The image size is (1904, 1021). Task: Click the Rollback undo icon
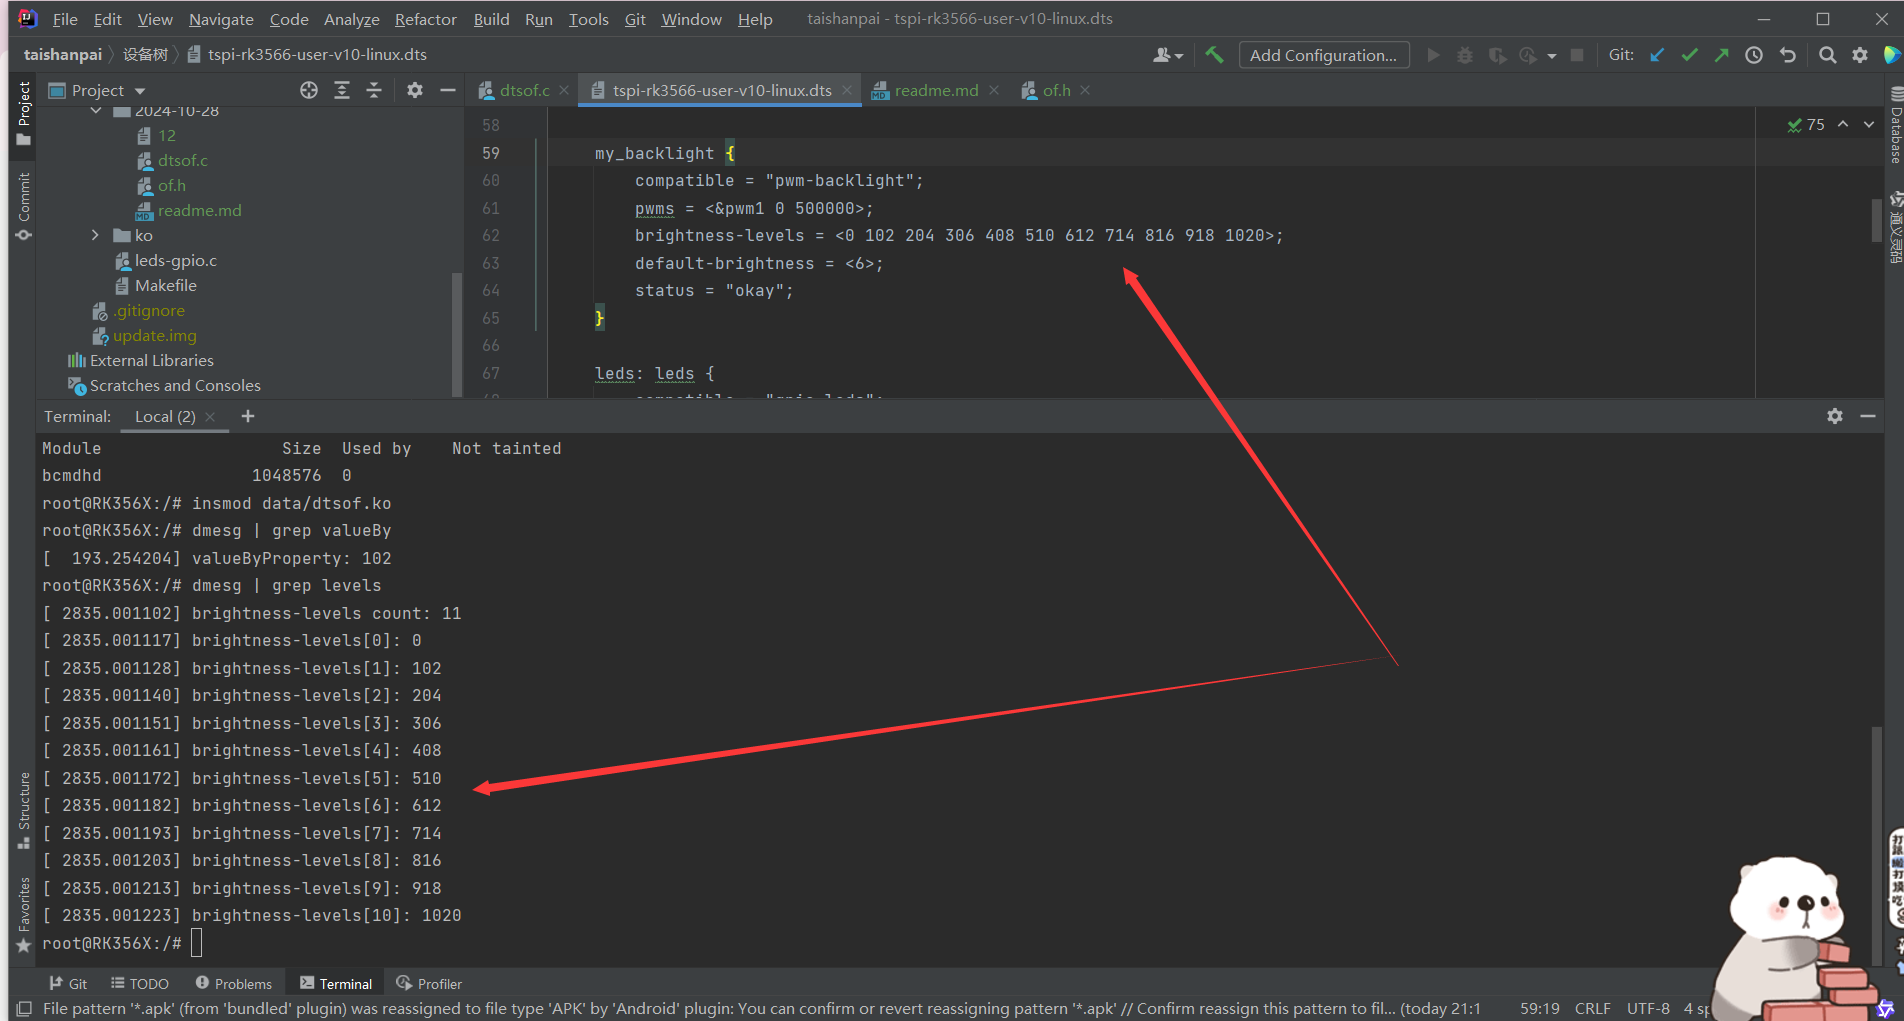click(1788, 55)
